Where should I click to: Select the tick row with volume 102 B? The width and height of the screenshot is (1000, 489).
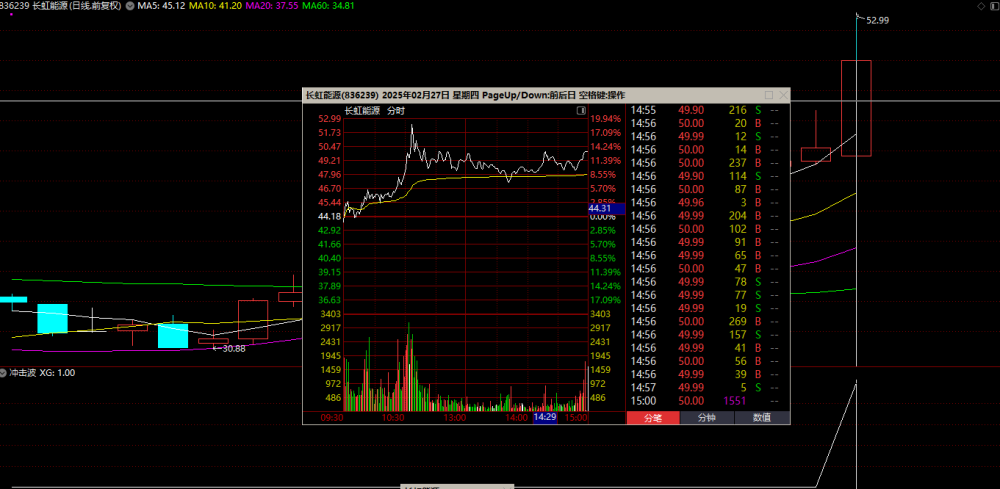(x=705, y=229)
